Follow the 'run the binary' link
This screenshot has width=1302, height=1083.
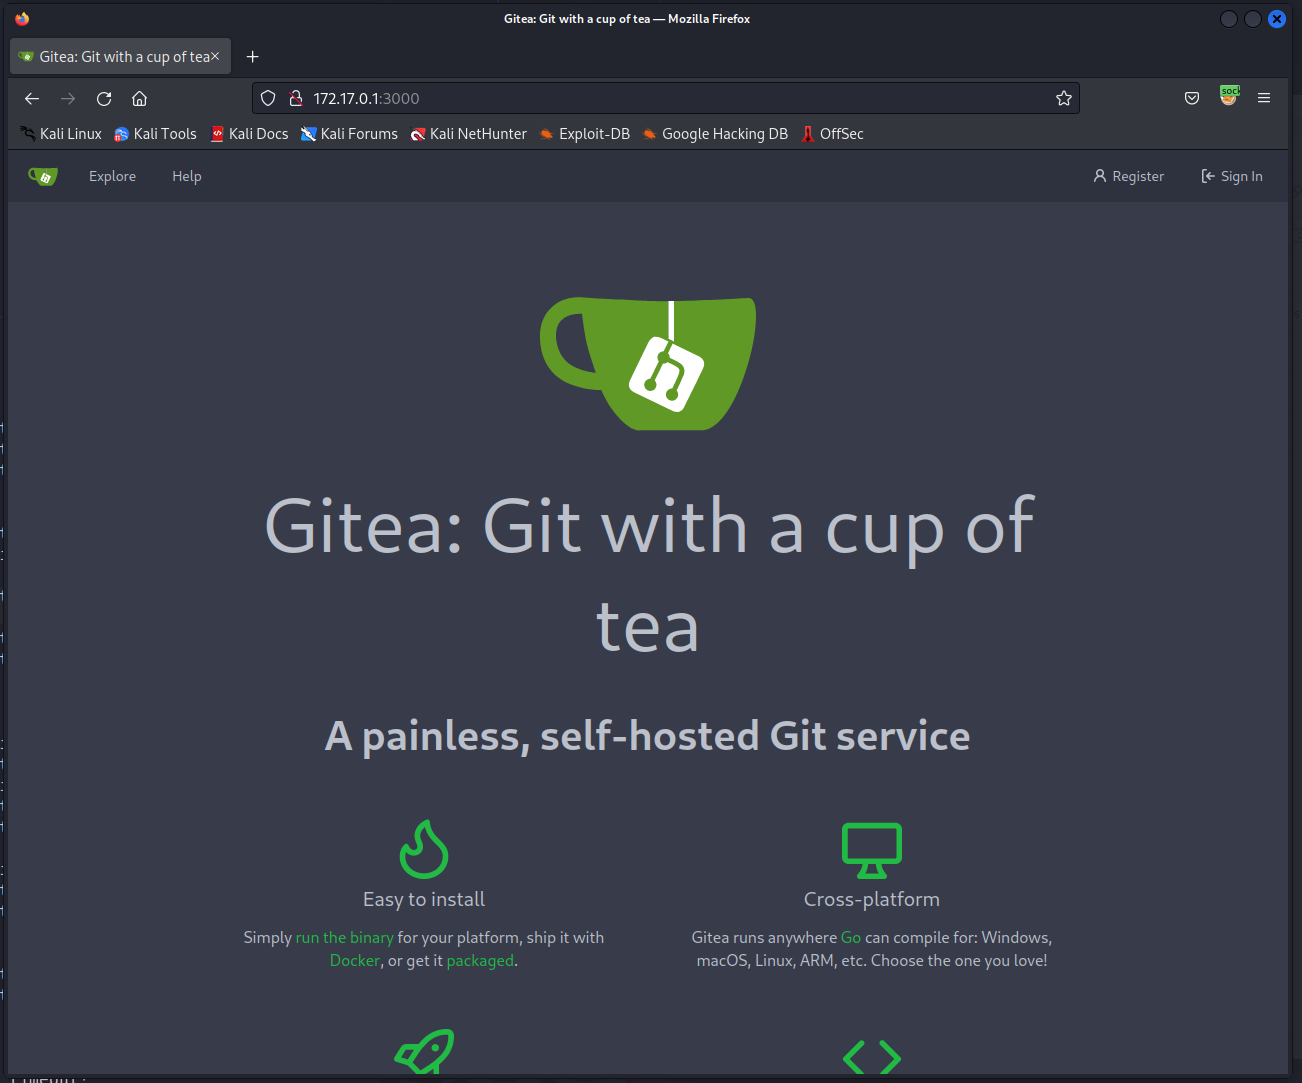pyautogui.click(x=344, y=937)
